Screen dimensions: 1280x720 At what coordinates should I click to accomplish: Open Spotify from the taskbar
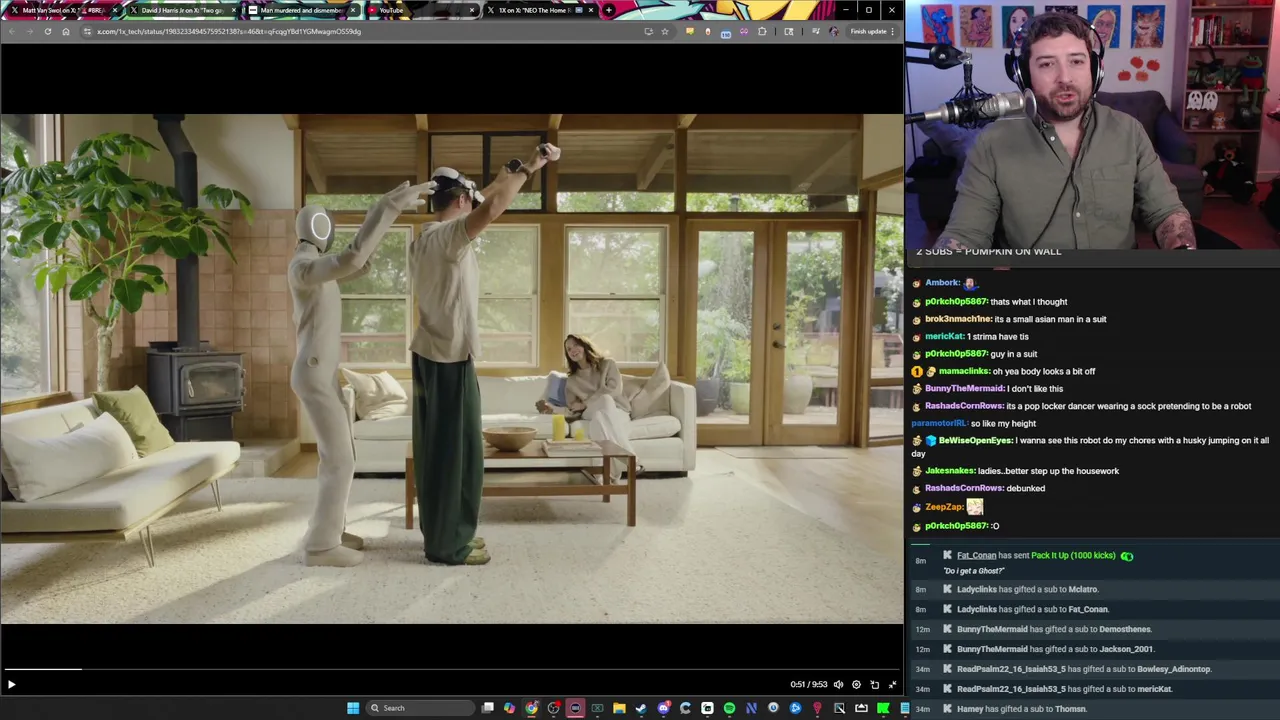tap(729, 708)
